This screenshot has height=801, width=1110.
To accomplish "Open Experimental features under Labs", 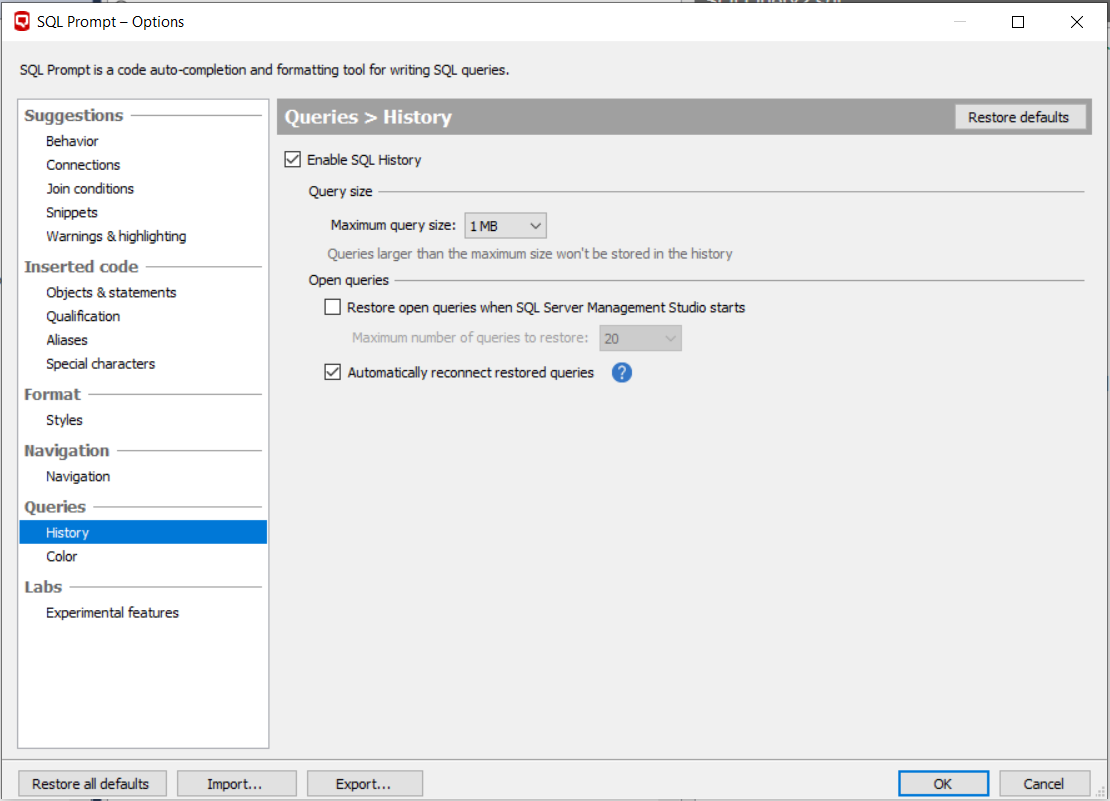I will [113, 613].
